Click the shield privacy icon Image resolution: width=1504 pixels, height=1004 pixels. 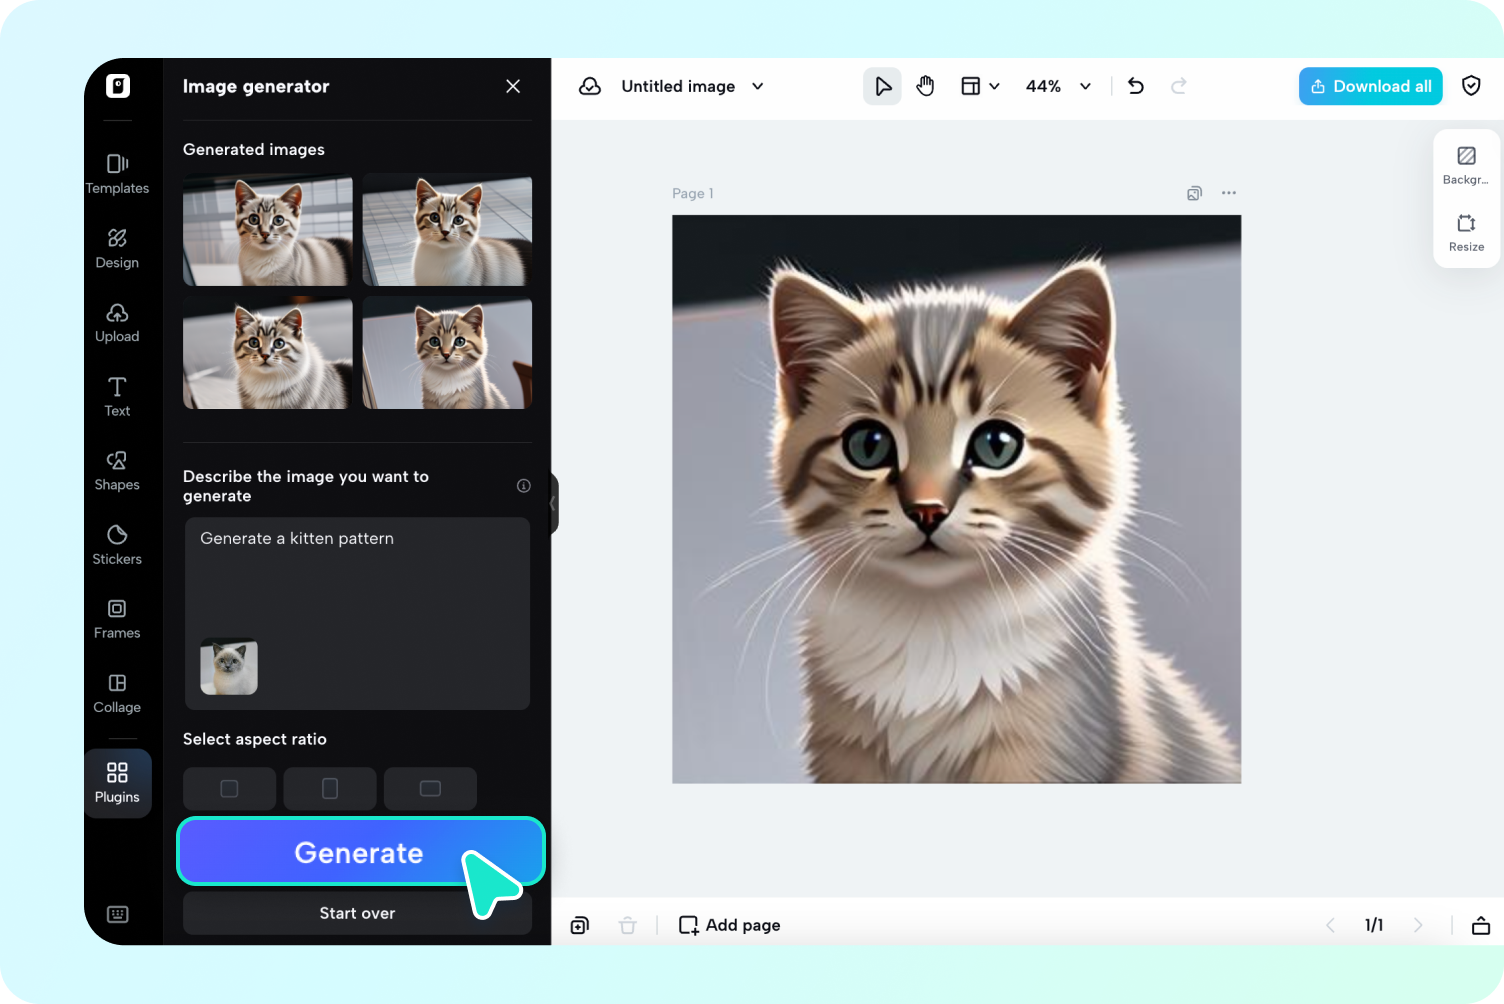point(1471,86)
